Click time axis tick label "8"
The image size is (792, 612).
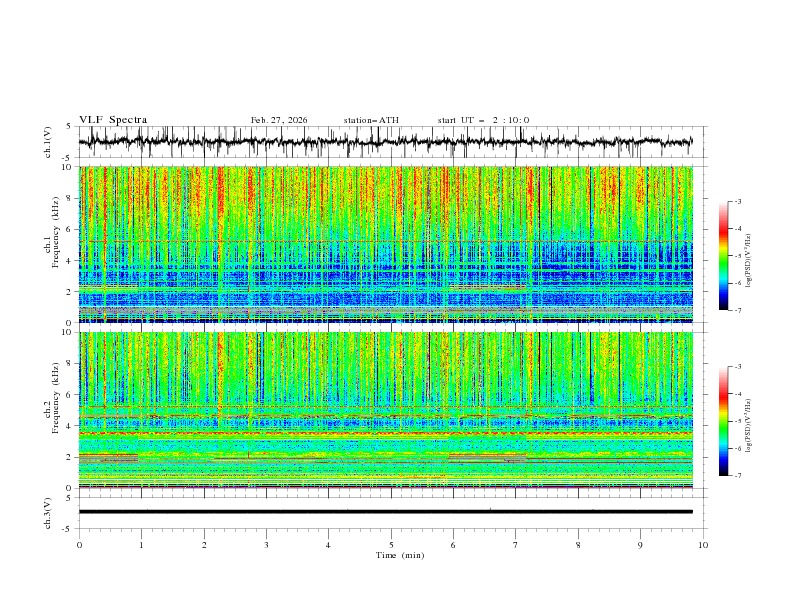(578, 545)
